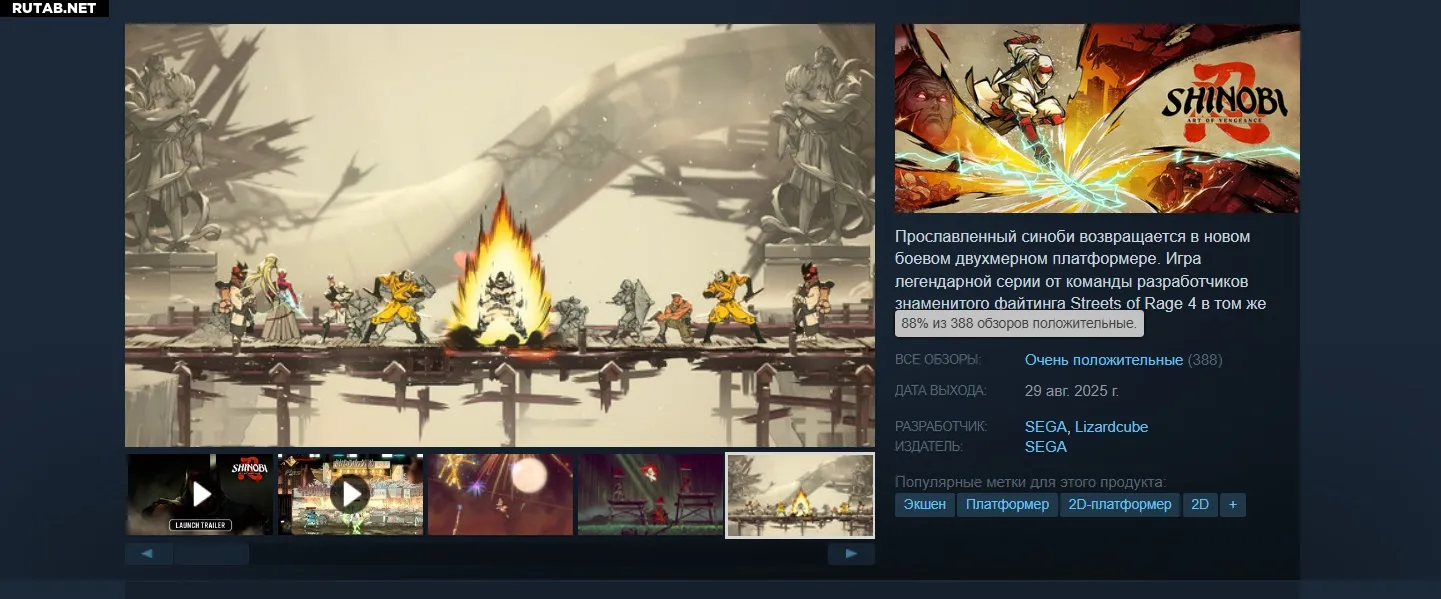This screenshot has height=599, width=1441.
Task: Open the SEGA publisher link
Action: click(1046, 447)
